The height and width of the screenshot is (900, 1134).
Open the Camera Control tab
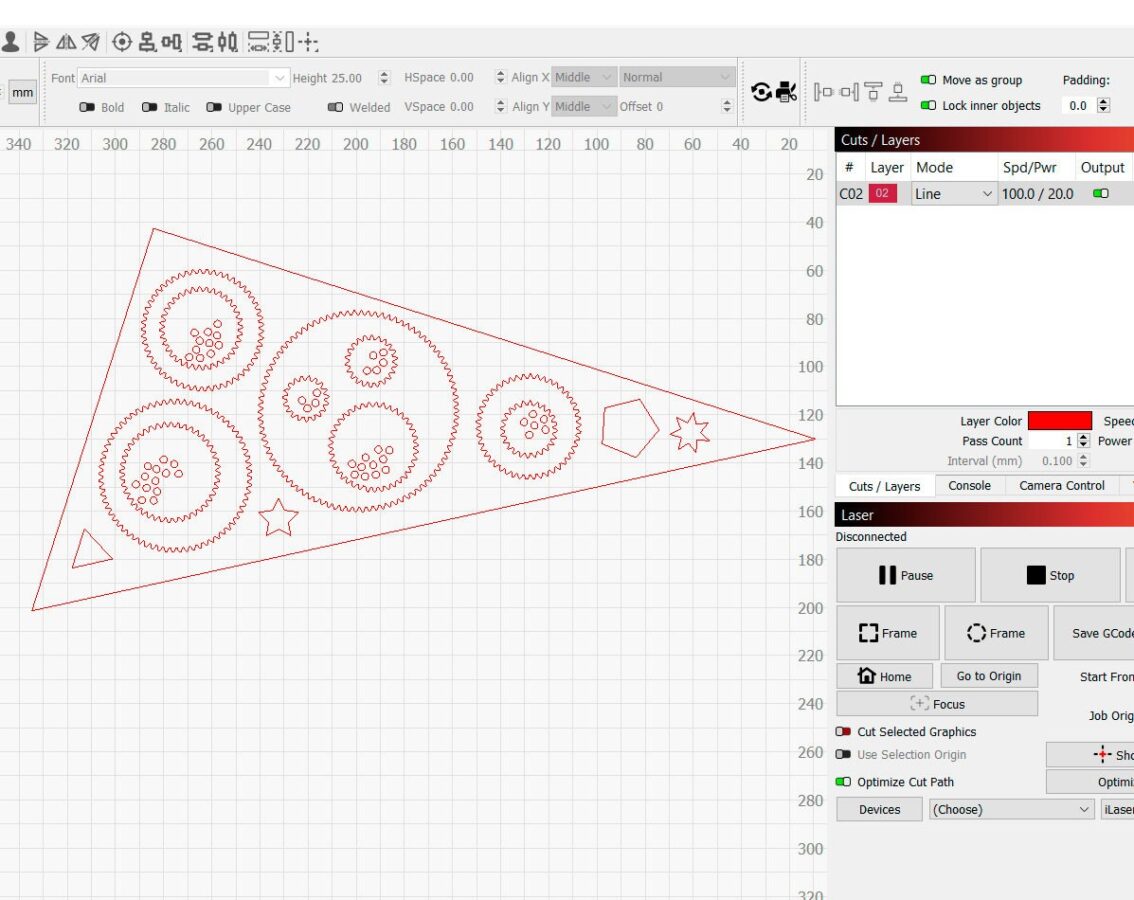[x=1061, y=486]
